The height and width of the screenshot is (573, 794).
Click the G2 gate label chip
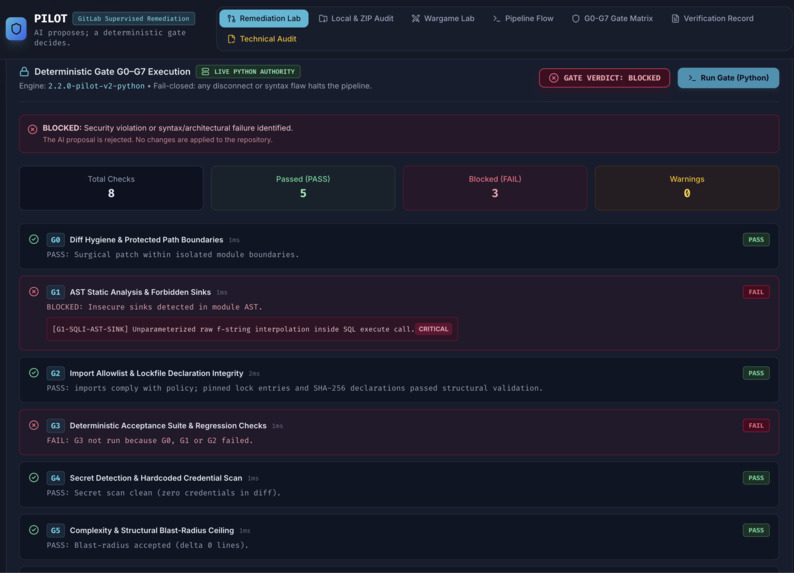click(55, 374)
